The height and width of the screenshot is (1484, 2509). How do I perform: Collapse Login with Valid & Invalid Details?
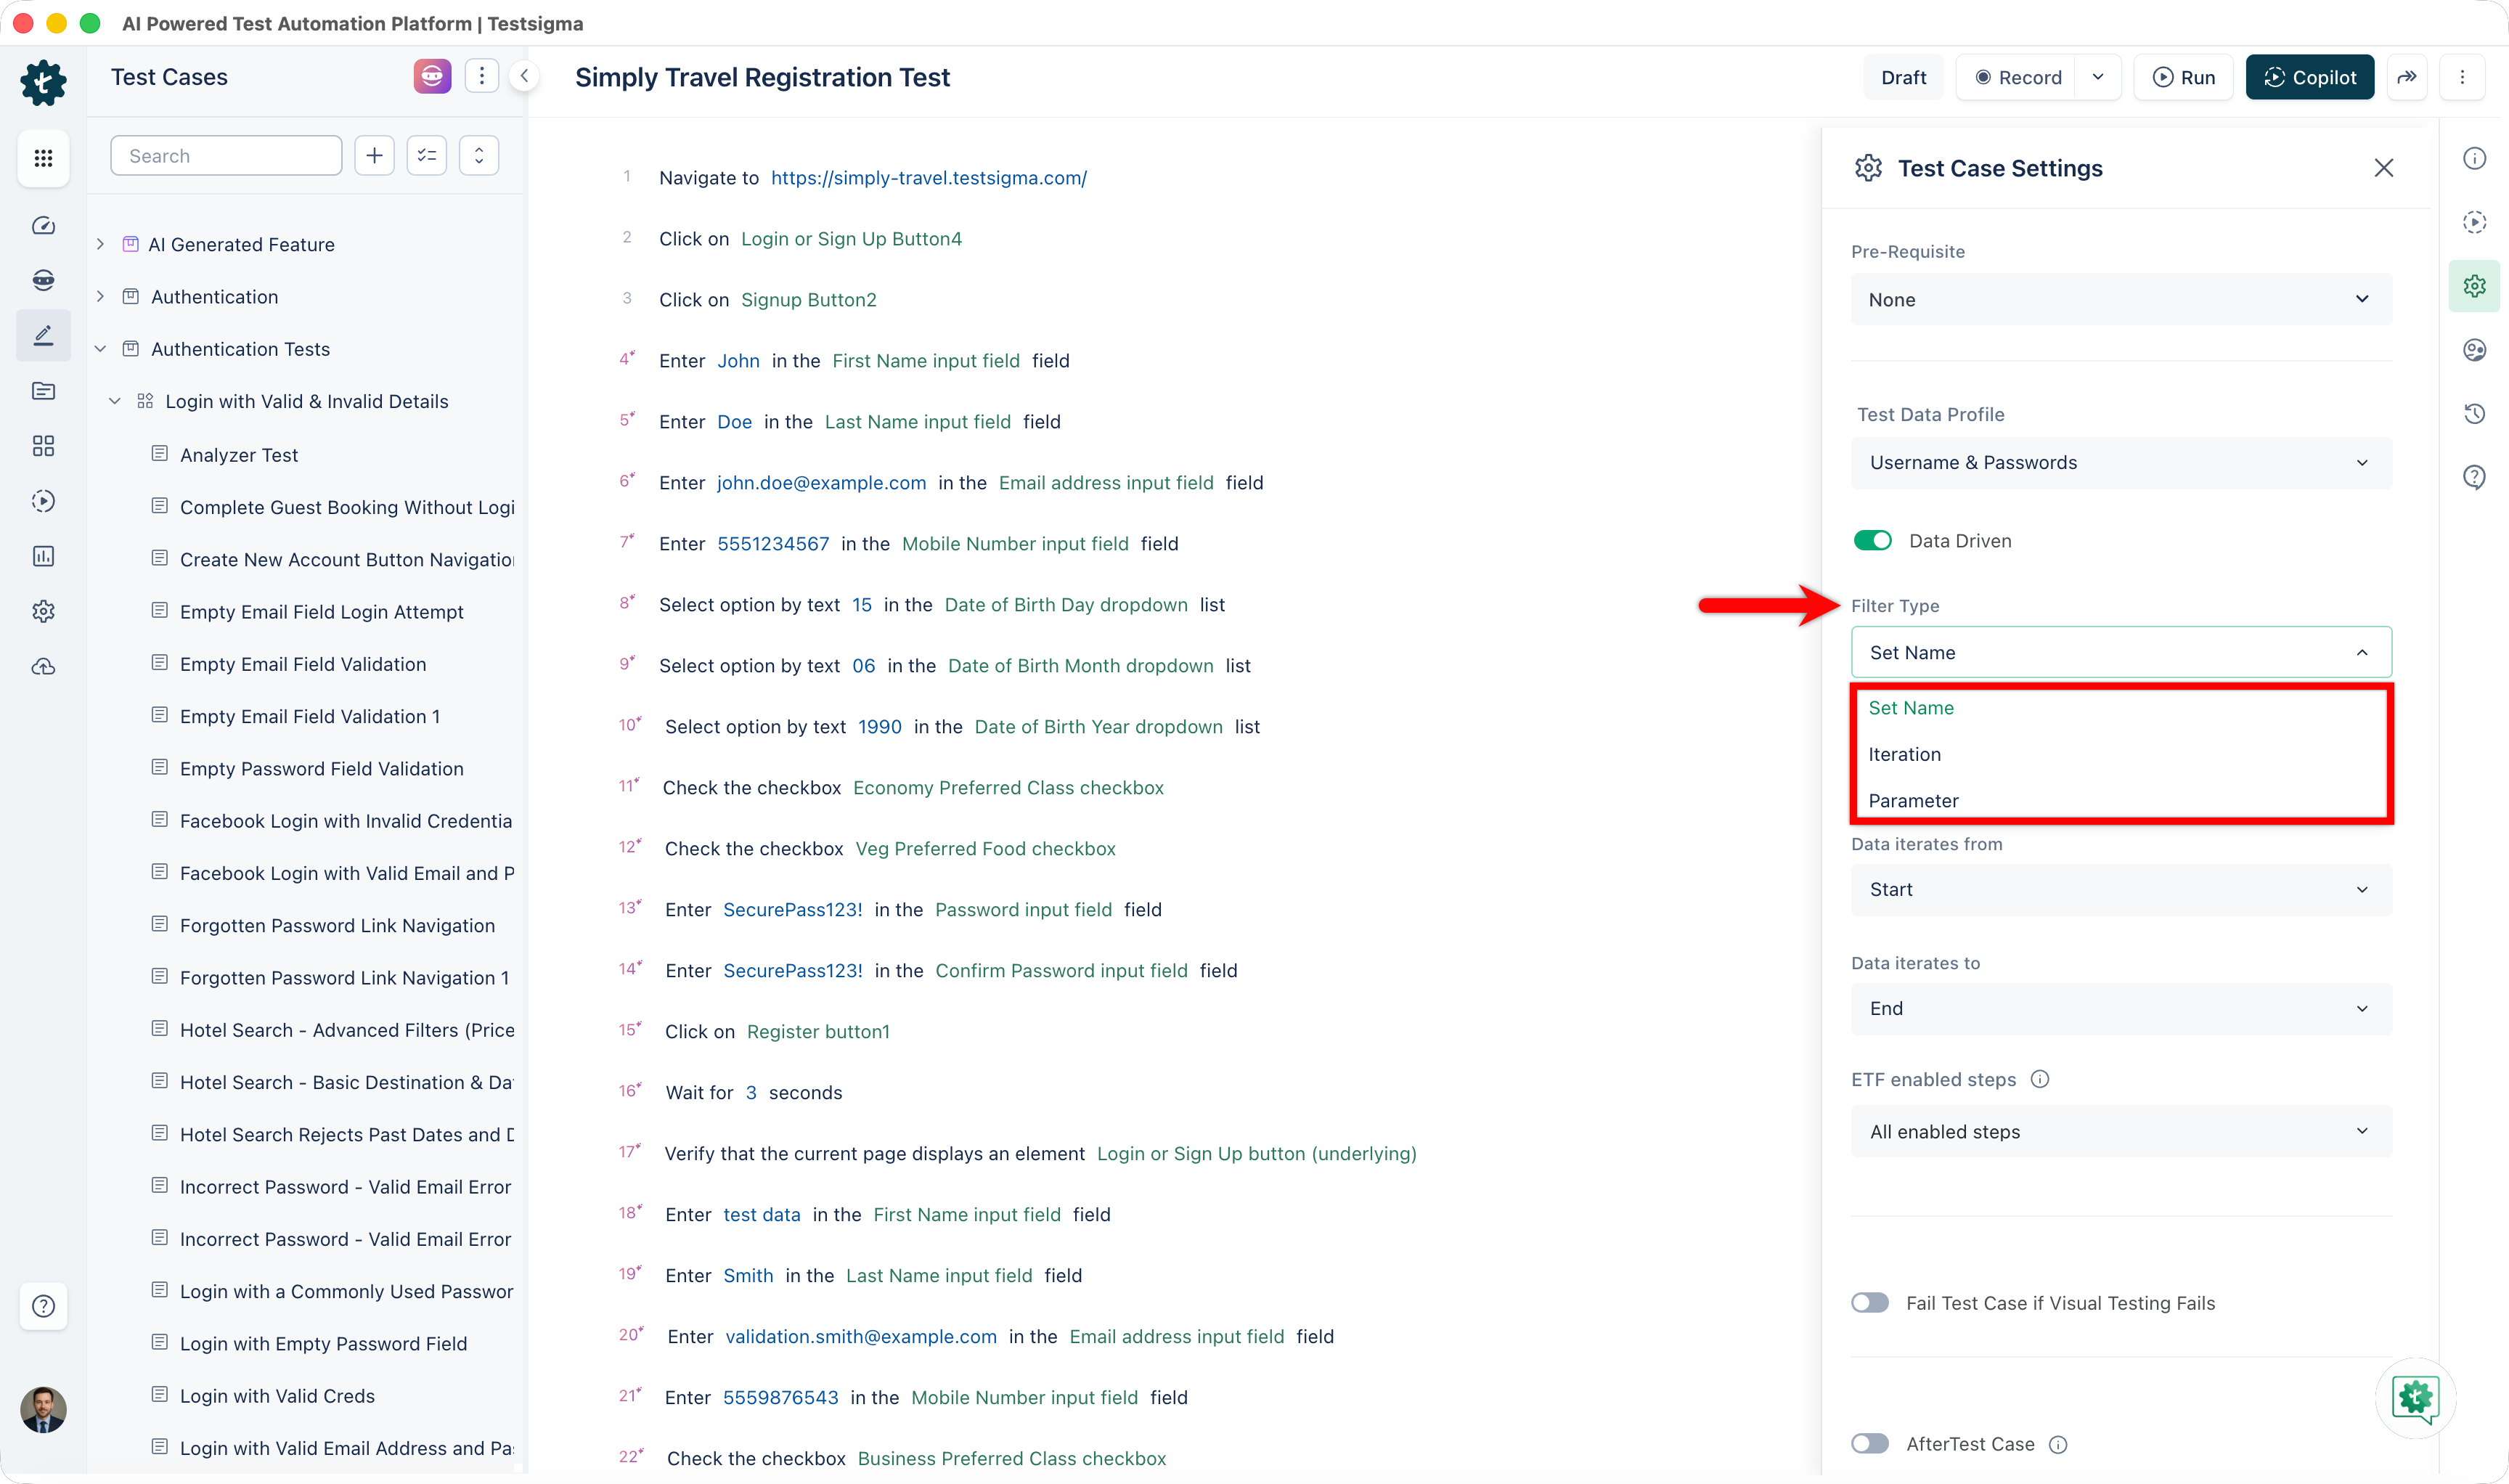click(115, 401)
